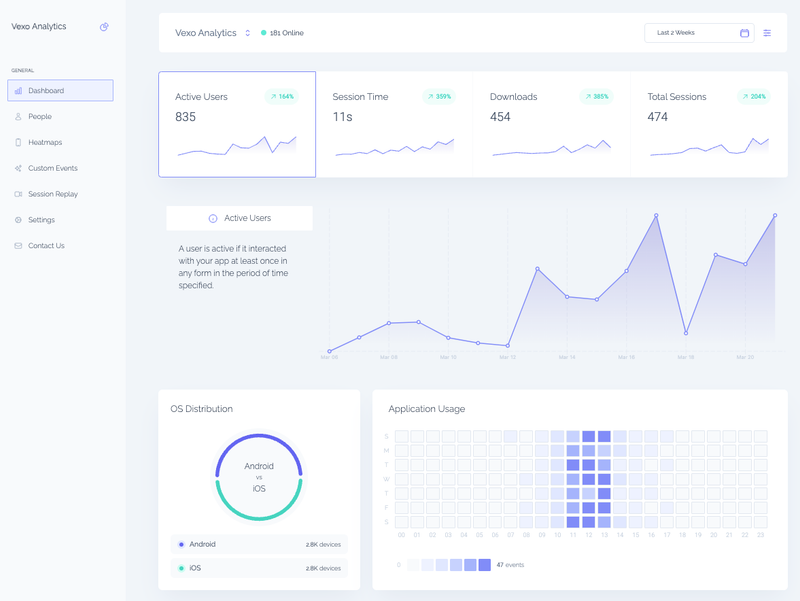Click the calendar icon in the date selector
Image resolution: width=800 pixels, height=601 pixels.
point(743,32)
